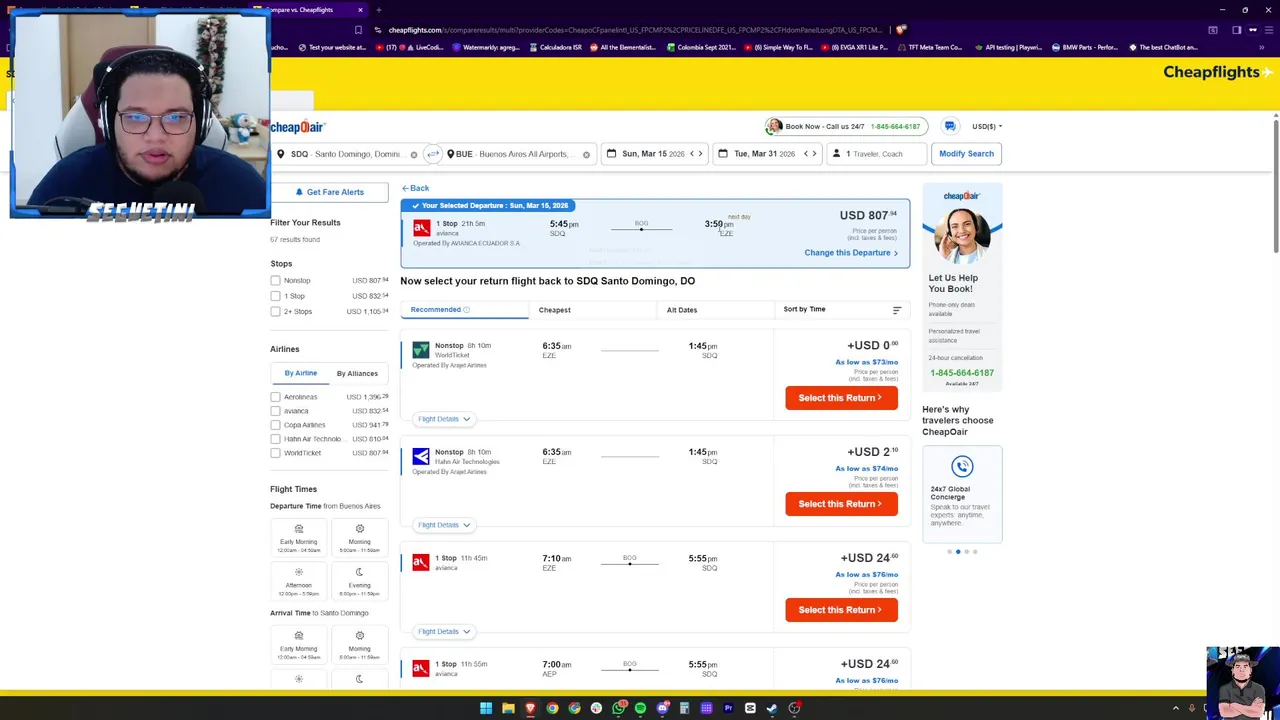Click the browser bookmark icon in address bar

pyautogui.click(x=358, y=30)
